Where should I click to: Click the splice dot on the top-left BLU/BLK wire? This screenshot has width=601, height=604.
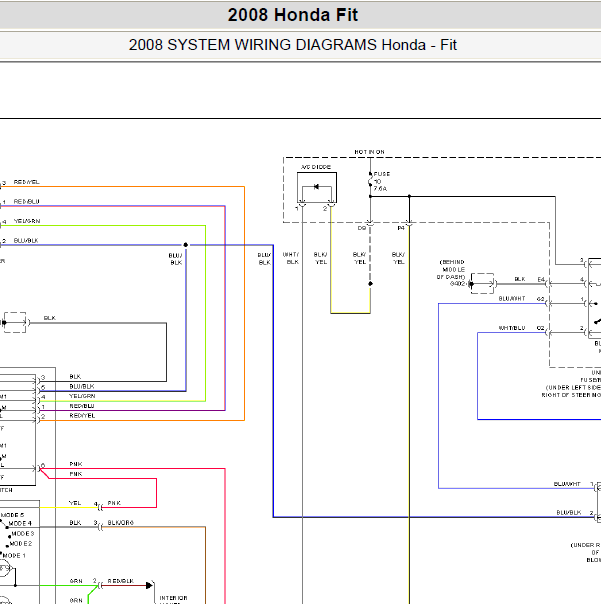click(186, 245)
